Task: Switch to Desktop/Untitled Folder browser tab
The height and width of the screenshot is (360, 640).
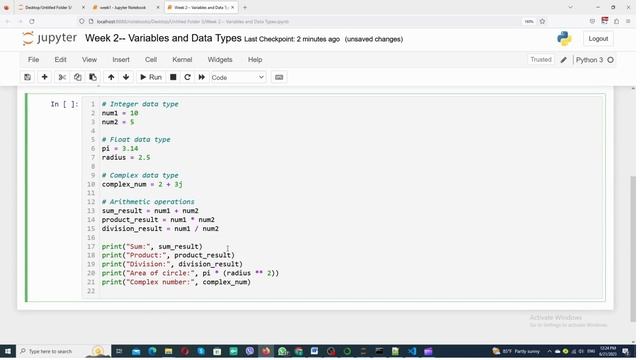Action: (48, 7)
